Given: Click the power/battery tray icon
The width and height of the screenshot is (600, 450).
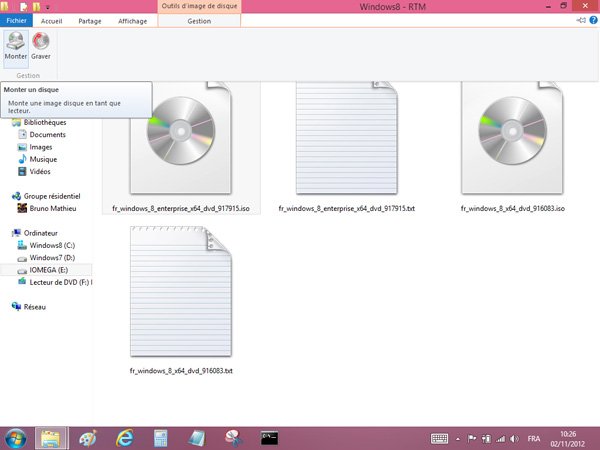Looking at the screenshot, I should (486, 439).
